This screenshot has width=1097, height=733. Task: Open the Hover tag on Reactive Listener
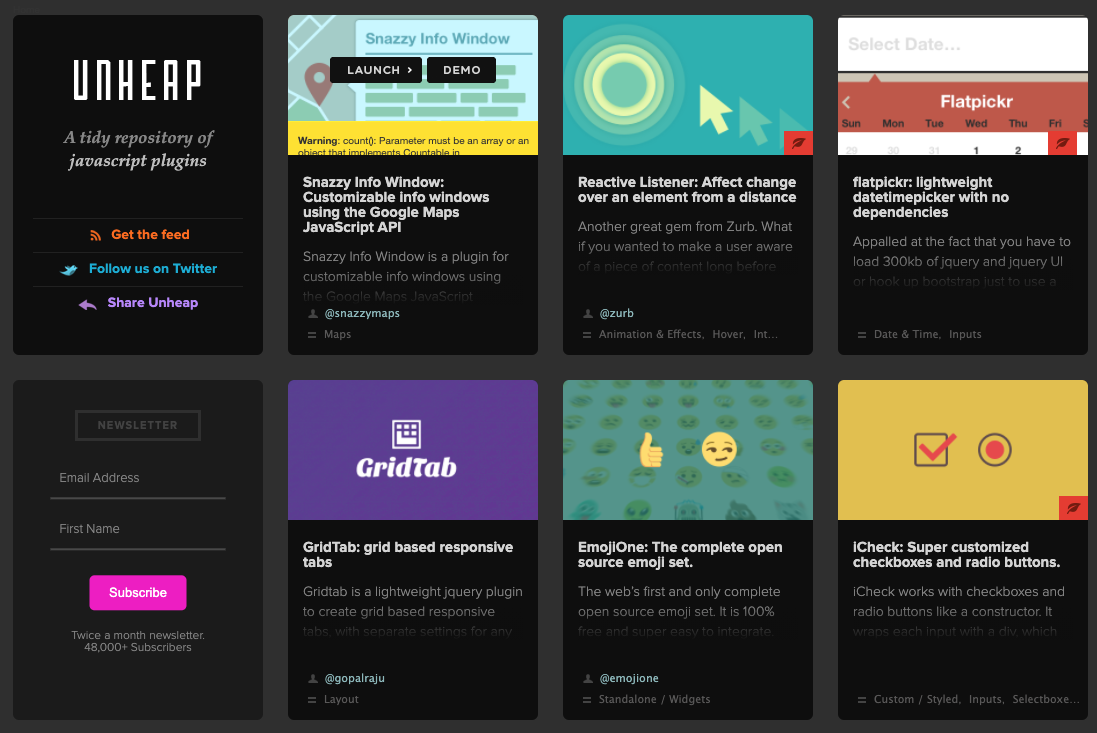click(x=728, y=334)
